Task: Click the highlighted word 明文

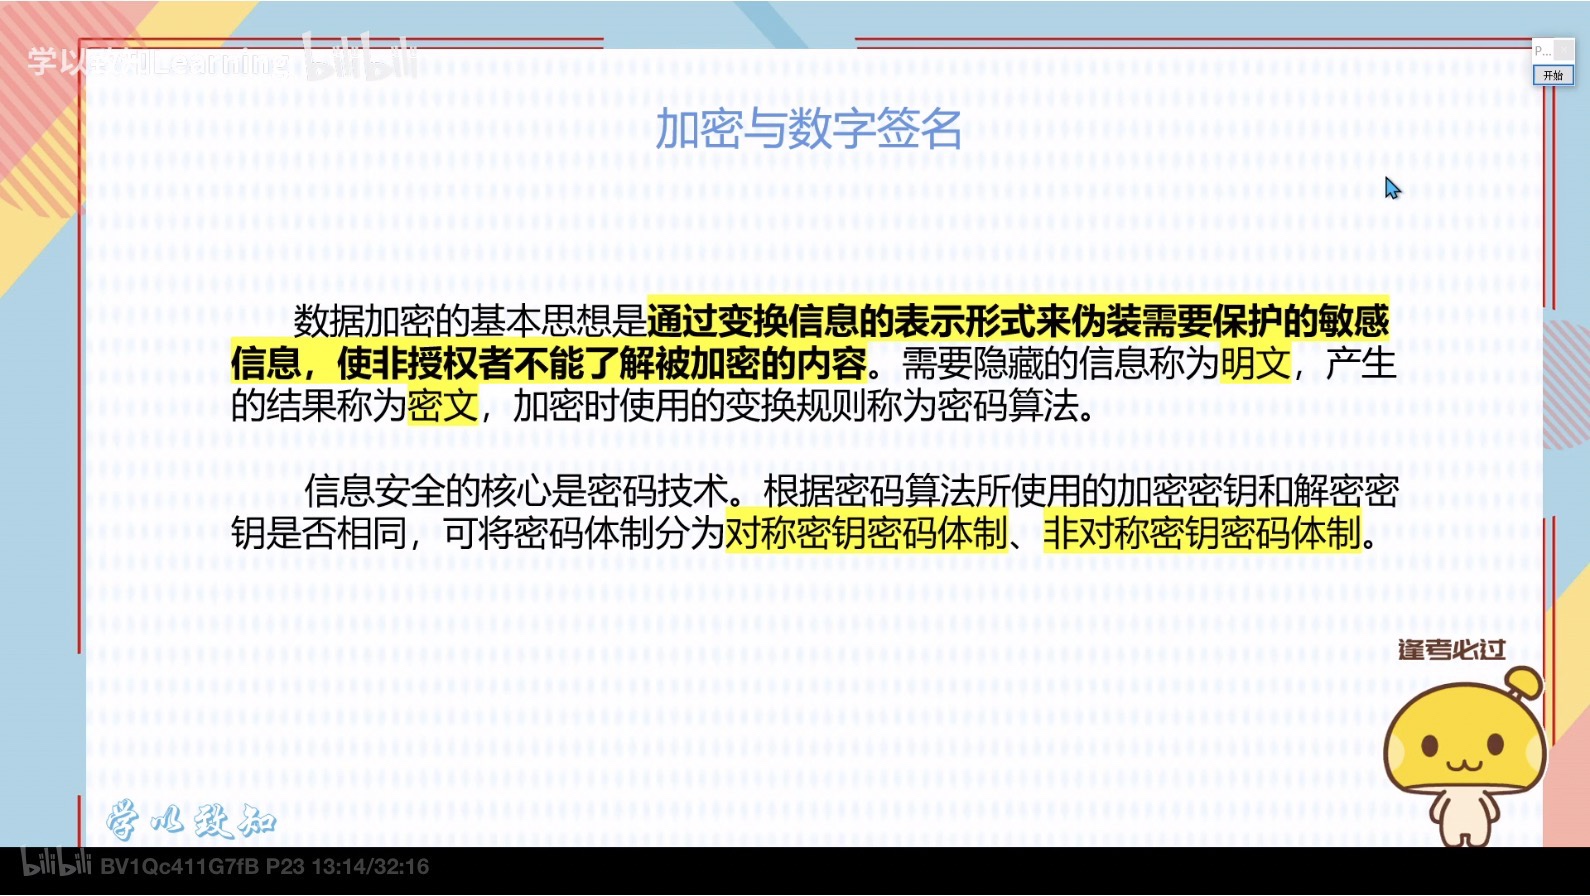Action: 1255,363
